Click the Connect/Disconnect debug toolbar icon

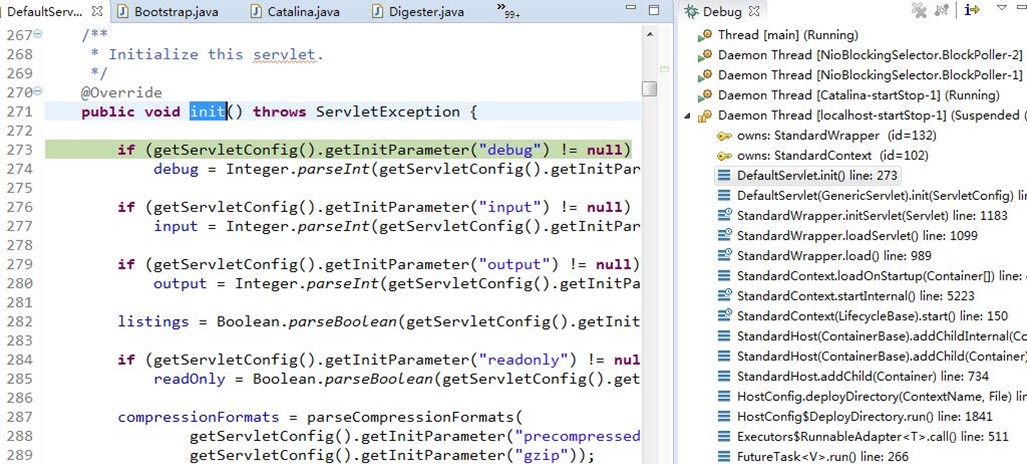point(942,10)
